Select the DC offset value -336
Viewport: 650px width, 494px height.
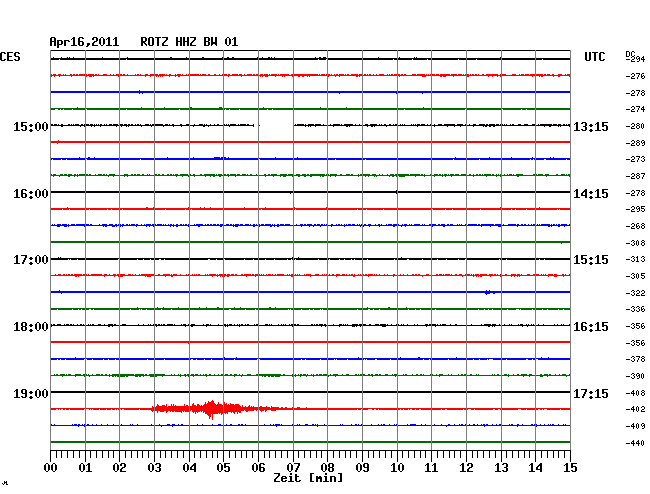tap(635, 309)
